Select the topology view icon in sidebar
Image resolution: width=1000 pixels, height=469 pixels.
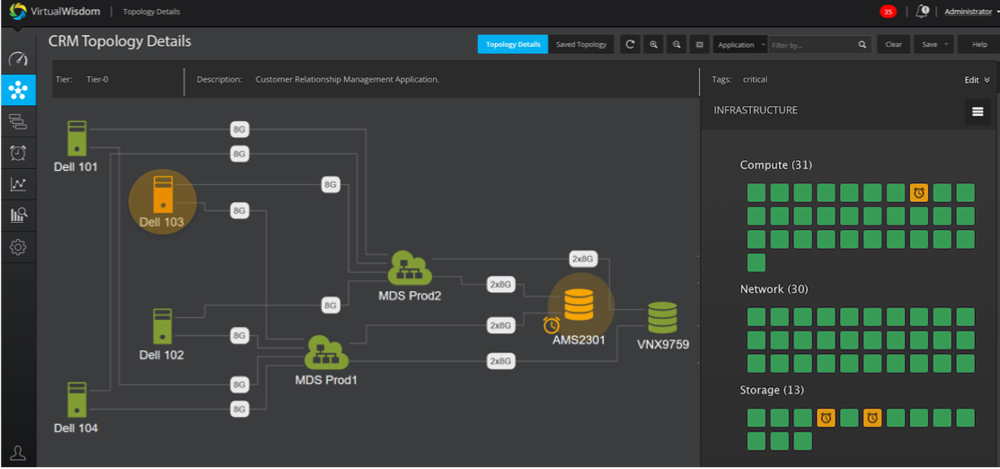pos(18,90)
